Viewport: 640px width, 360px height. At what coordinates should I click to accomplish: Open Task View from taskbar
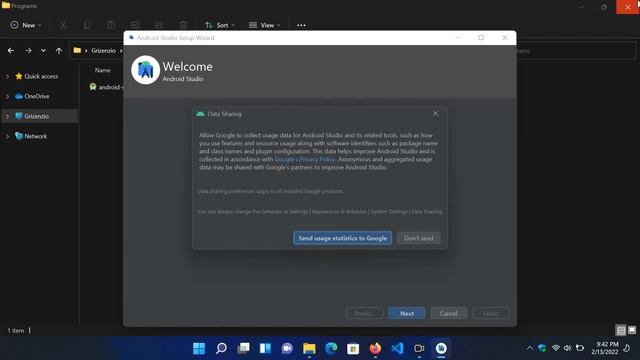coord(243,348)
